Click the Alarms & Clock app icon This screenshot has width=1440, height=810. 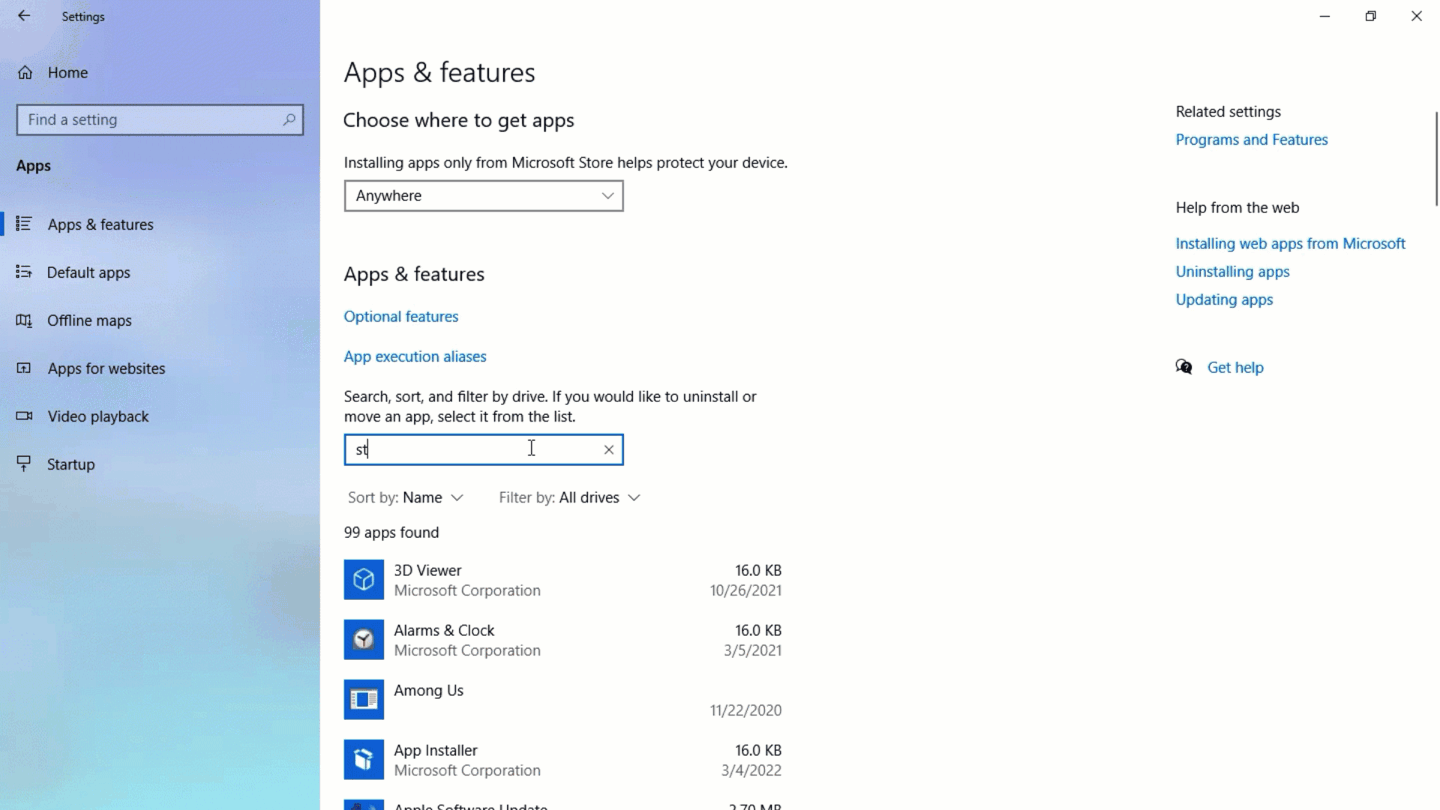click(364, 640)
